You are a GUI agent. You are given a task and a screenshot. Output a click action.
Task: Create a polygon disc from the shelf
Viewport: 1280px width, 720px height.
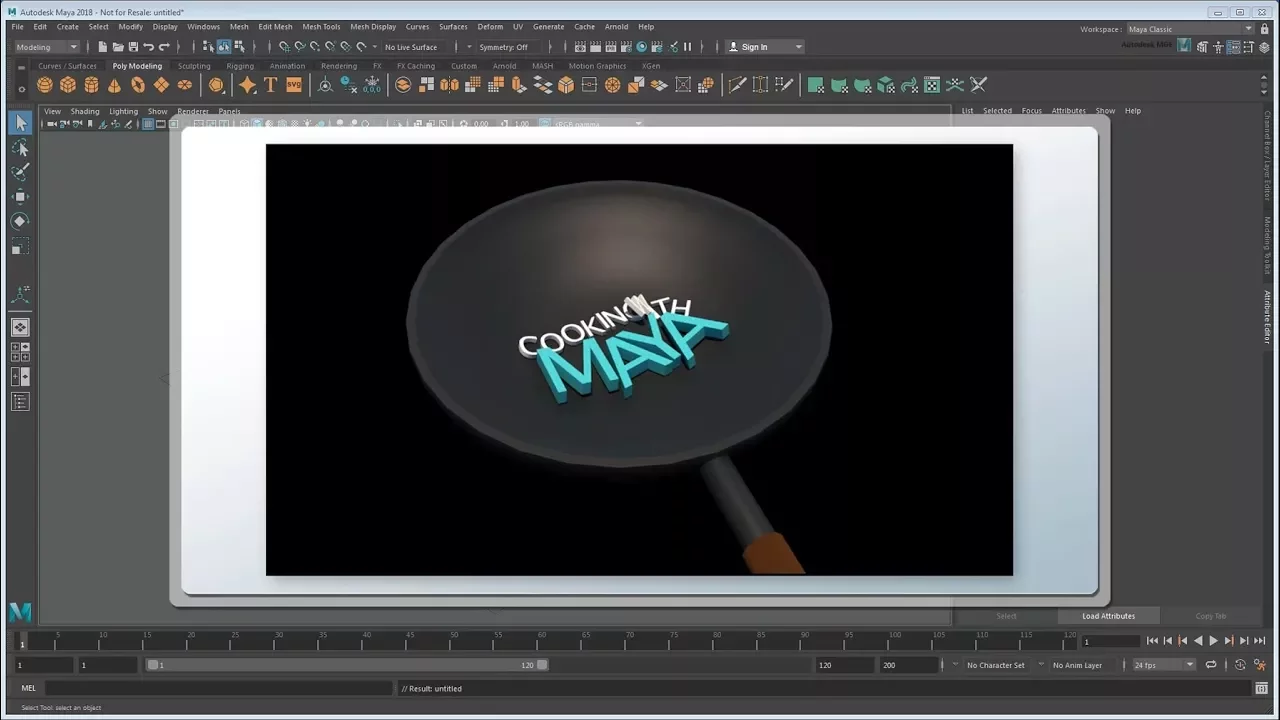tap(185, 85)
